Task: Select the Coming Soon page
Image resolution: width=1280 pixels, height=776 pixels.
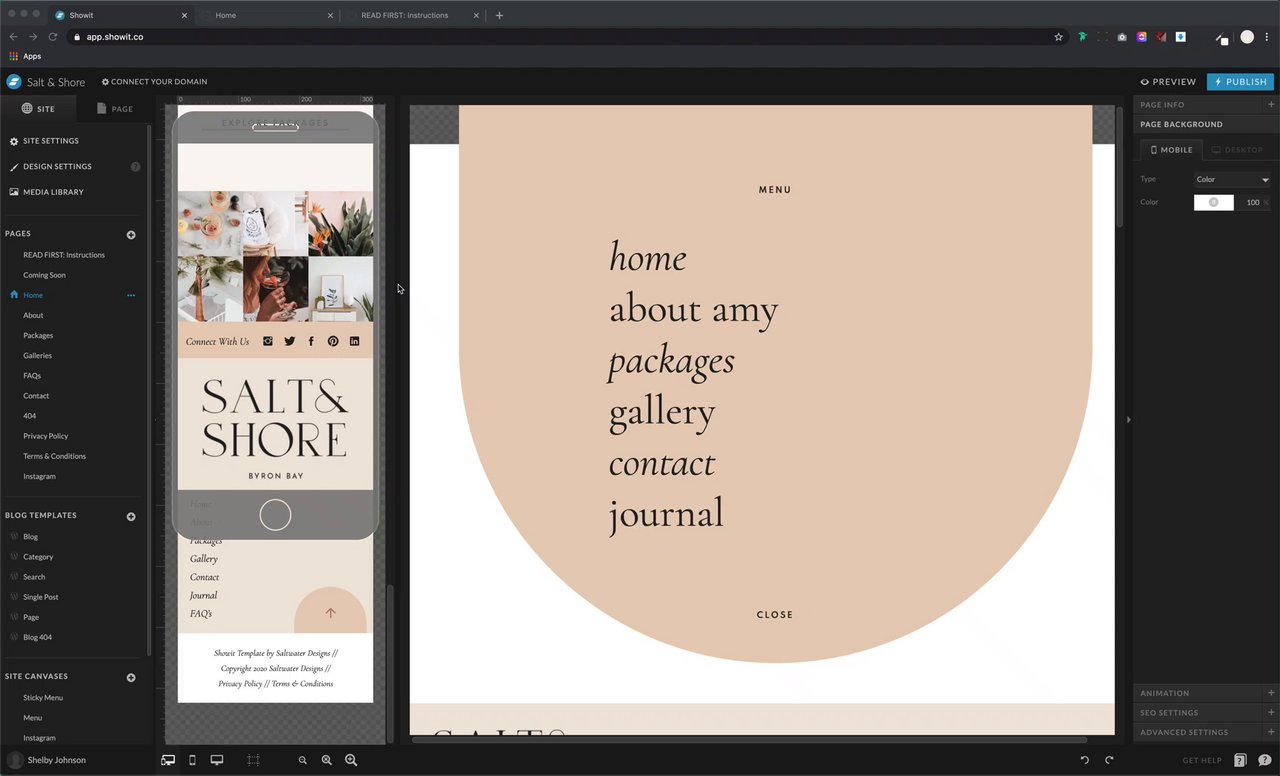Action: 44,275
